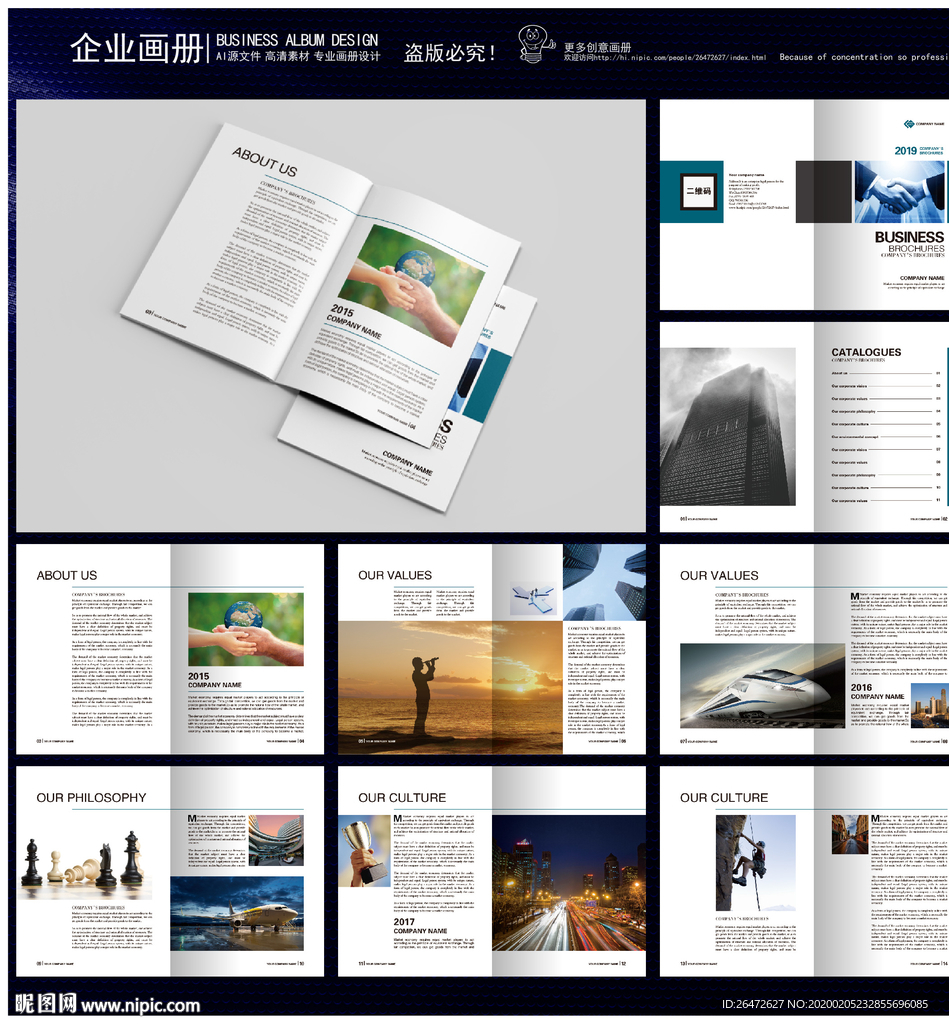This screenshot has height=1024, width=949.
Task: Select the OUR PHILOSOPHY heading
Action: [x=91, y=797]
